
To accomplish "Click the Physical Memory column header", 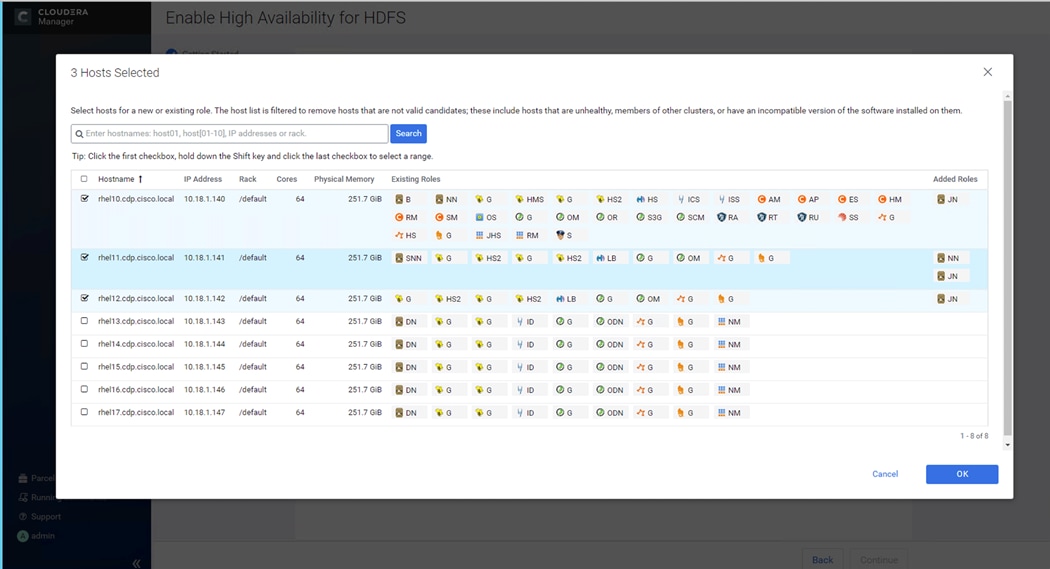I will pyautogui.click(x=344, y=179).
